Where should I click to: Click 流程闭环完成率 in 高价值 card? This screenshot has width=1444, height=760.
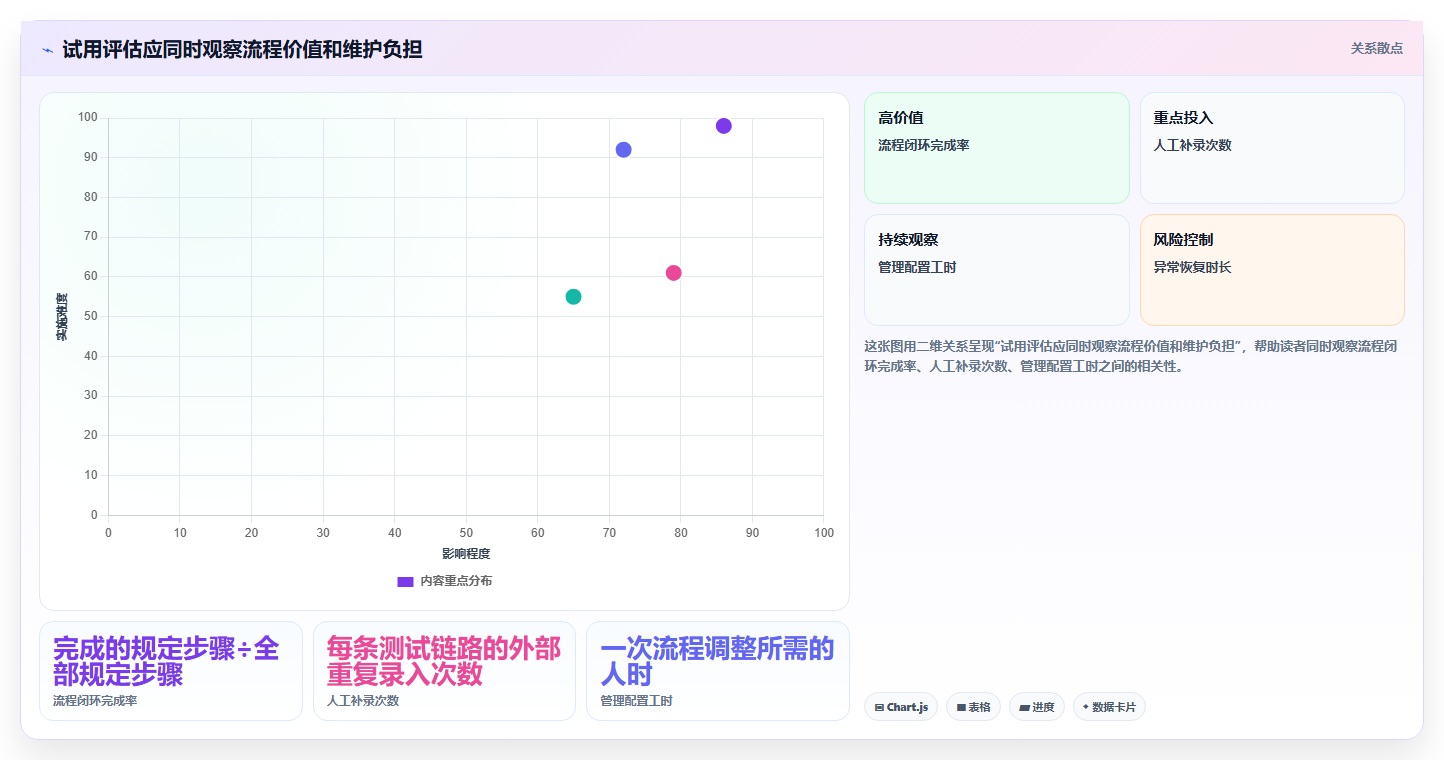click(x=924, y=146)
